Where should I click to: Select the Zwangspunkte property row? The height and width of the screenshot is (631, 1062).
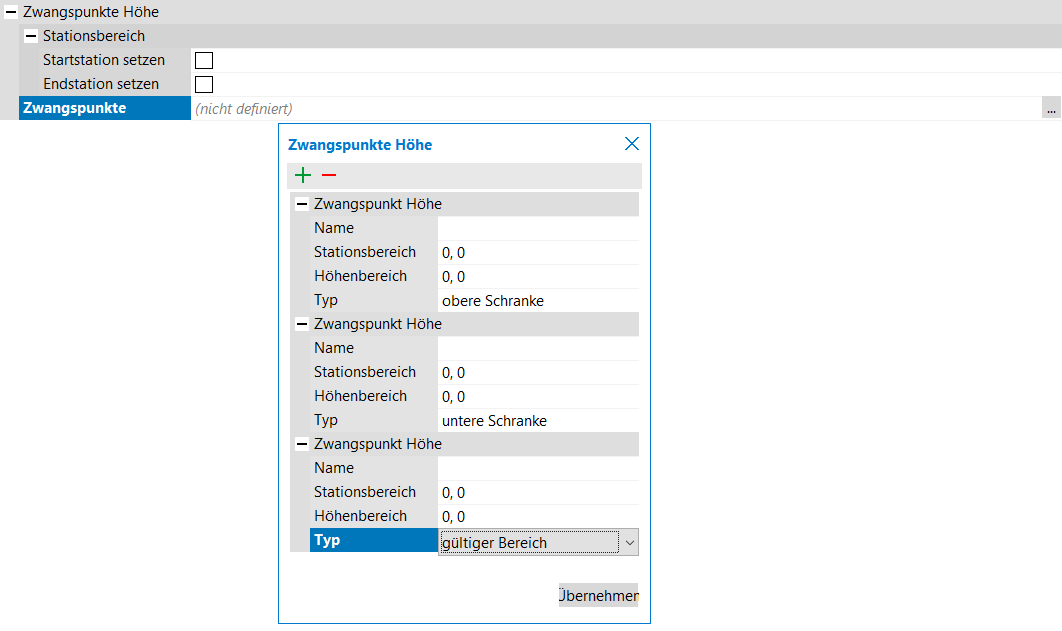[104, 109]
